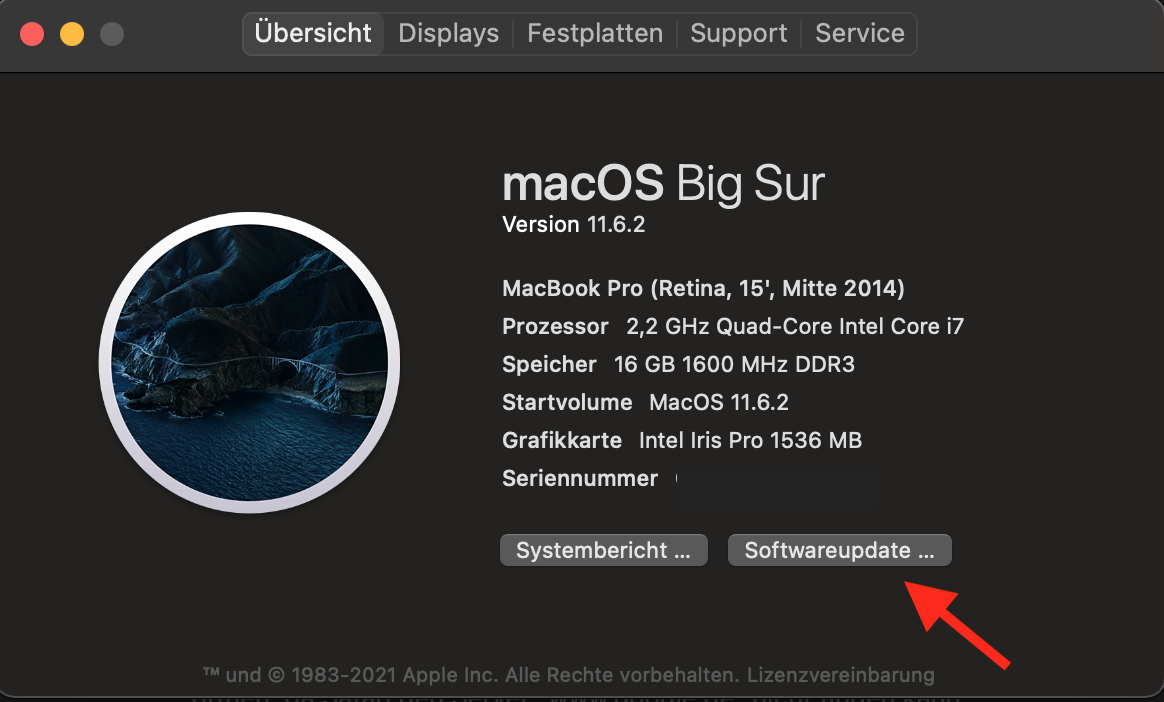Minimize window with the yellow button
Viewport: 1164px width, 702px height.
tap(72, 33)
